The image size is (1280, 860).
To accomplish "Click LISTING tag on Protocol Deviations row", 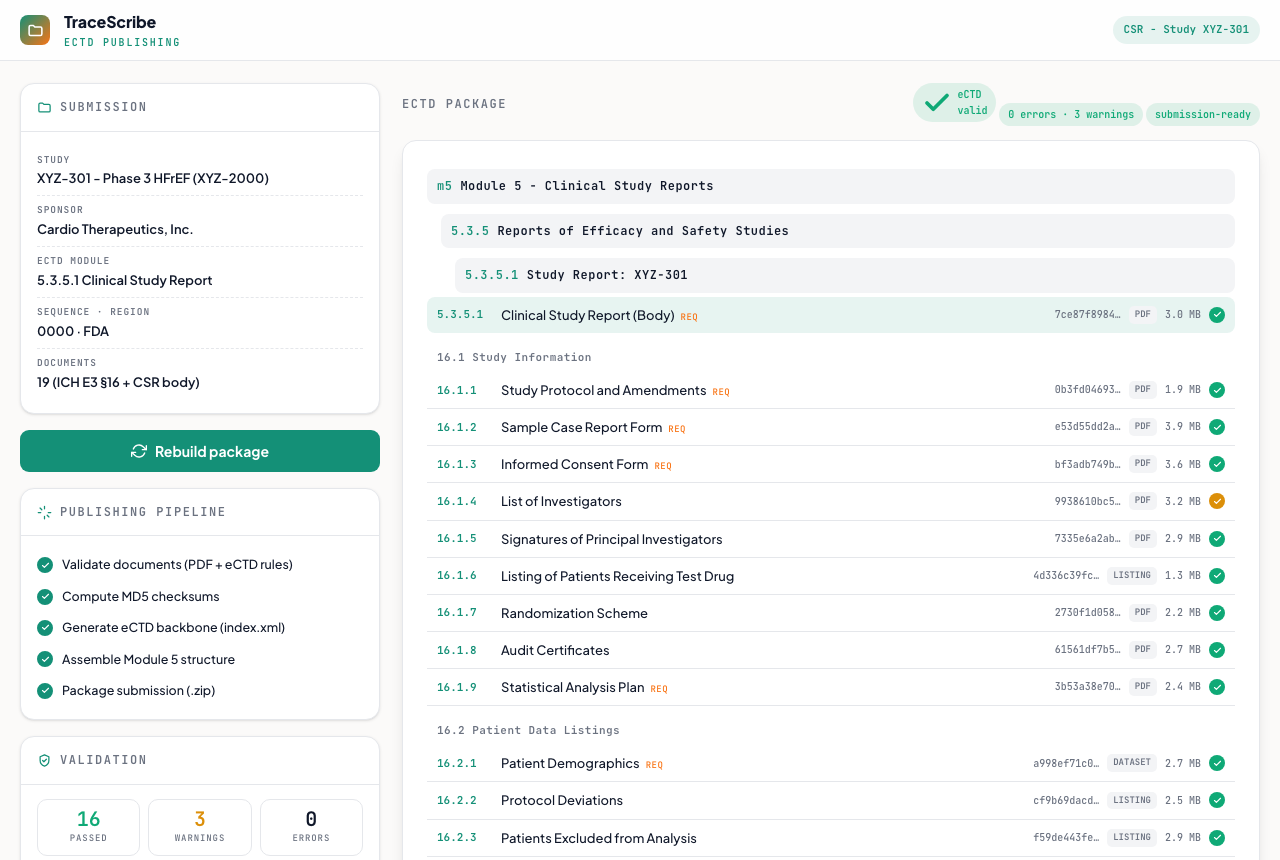I will click(1132, 800).
